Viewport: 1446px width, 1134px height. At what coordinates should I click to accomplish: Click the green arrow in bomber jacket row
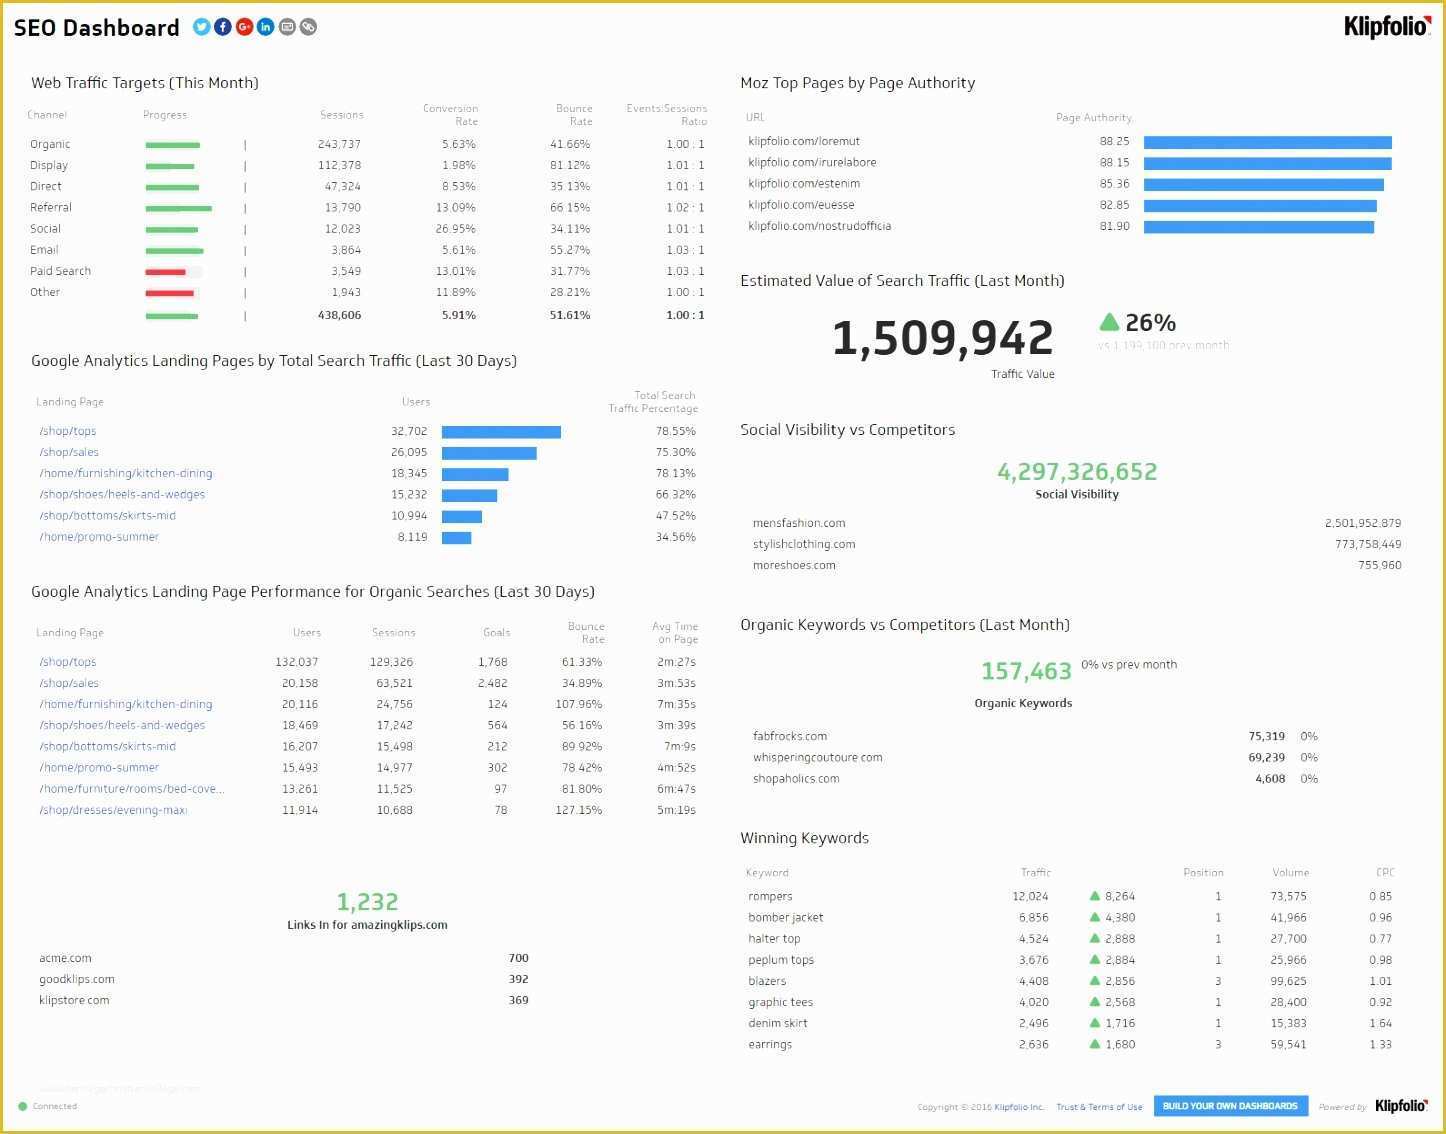1095,917
